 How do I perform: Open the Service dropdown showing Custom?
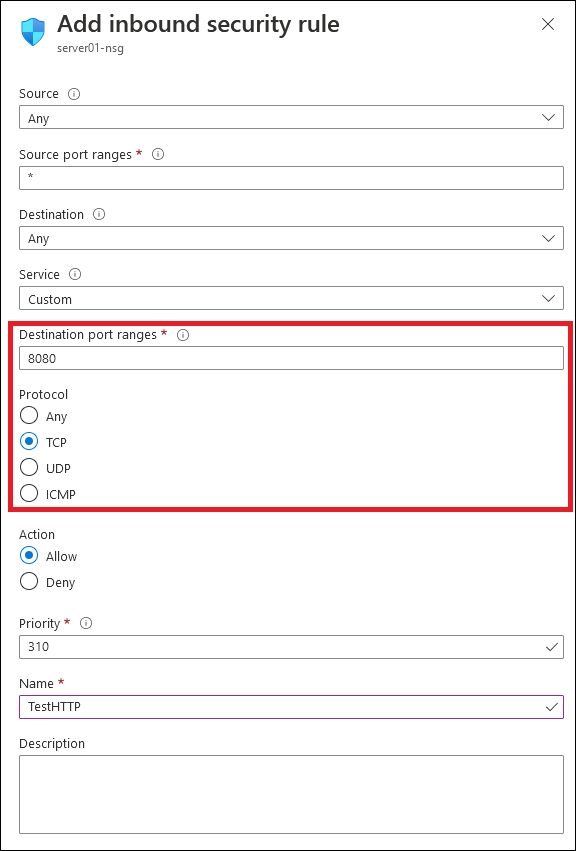[x=291, y=299]
